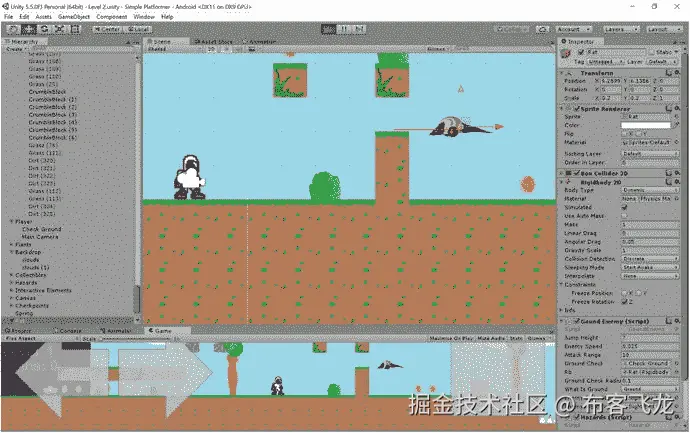The height and width of the screenshot is (433, 690).
Task: Open the GameObject menu
Action: click(x=73, y=17)
